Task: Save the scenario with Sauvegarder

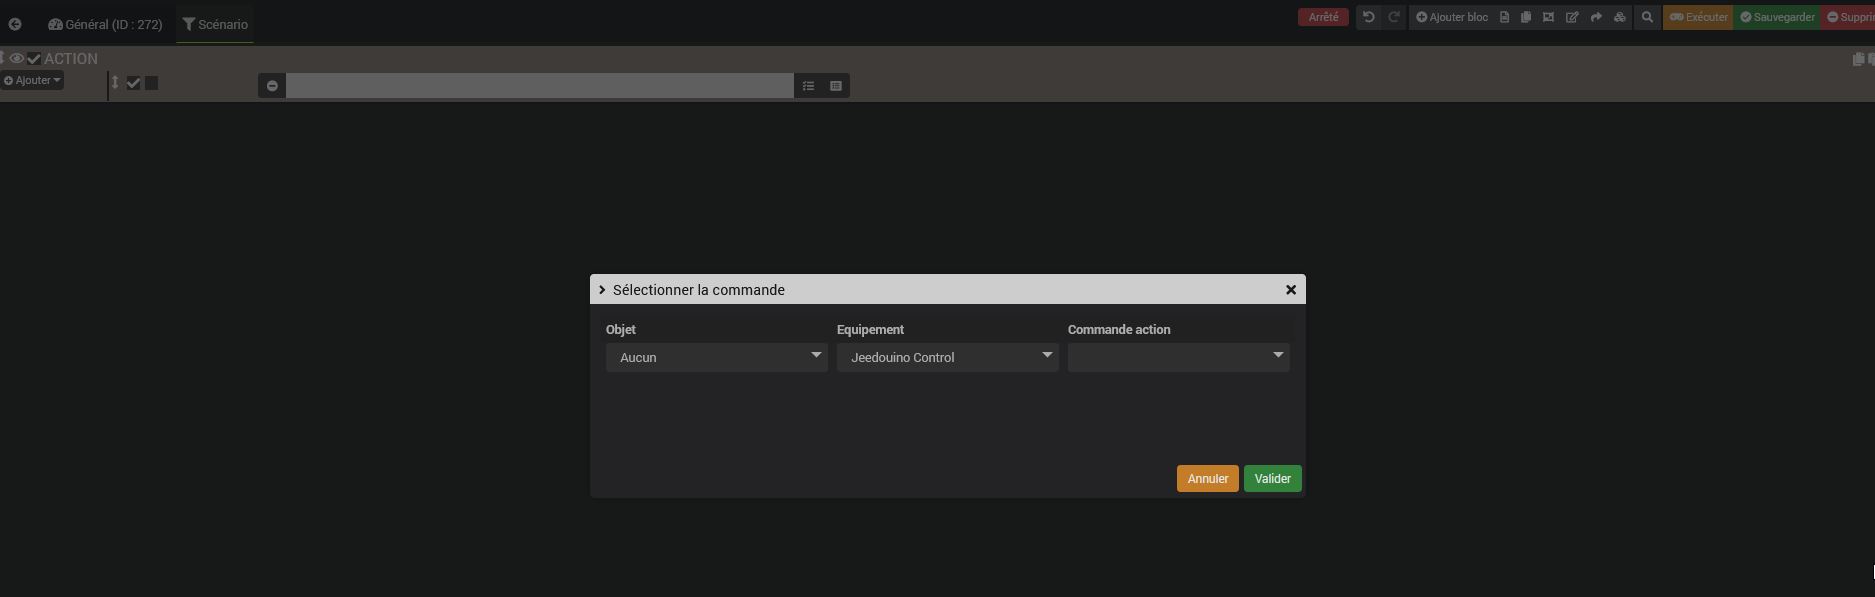Action: 1777,17
